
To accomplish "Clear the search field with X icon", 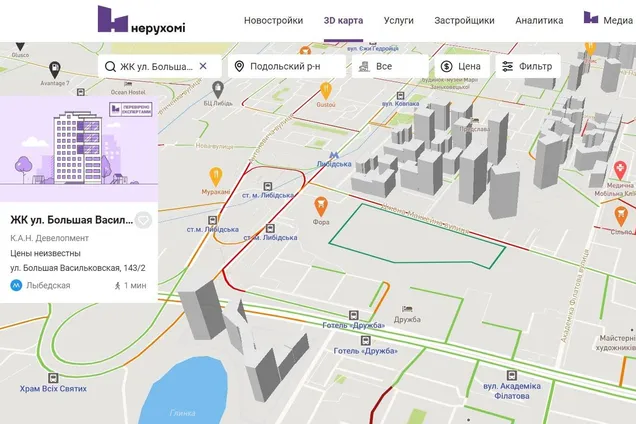I will (203, 66).
